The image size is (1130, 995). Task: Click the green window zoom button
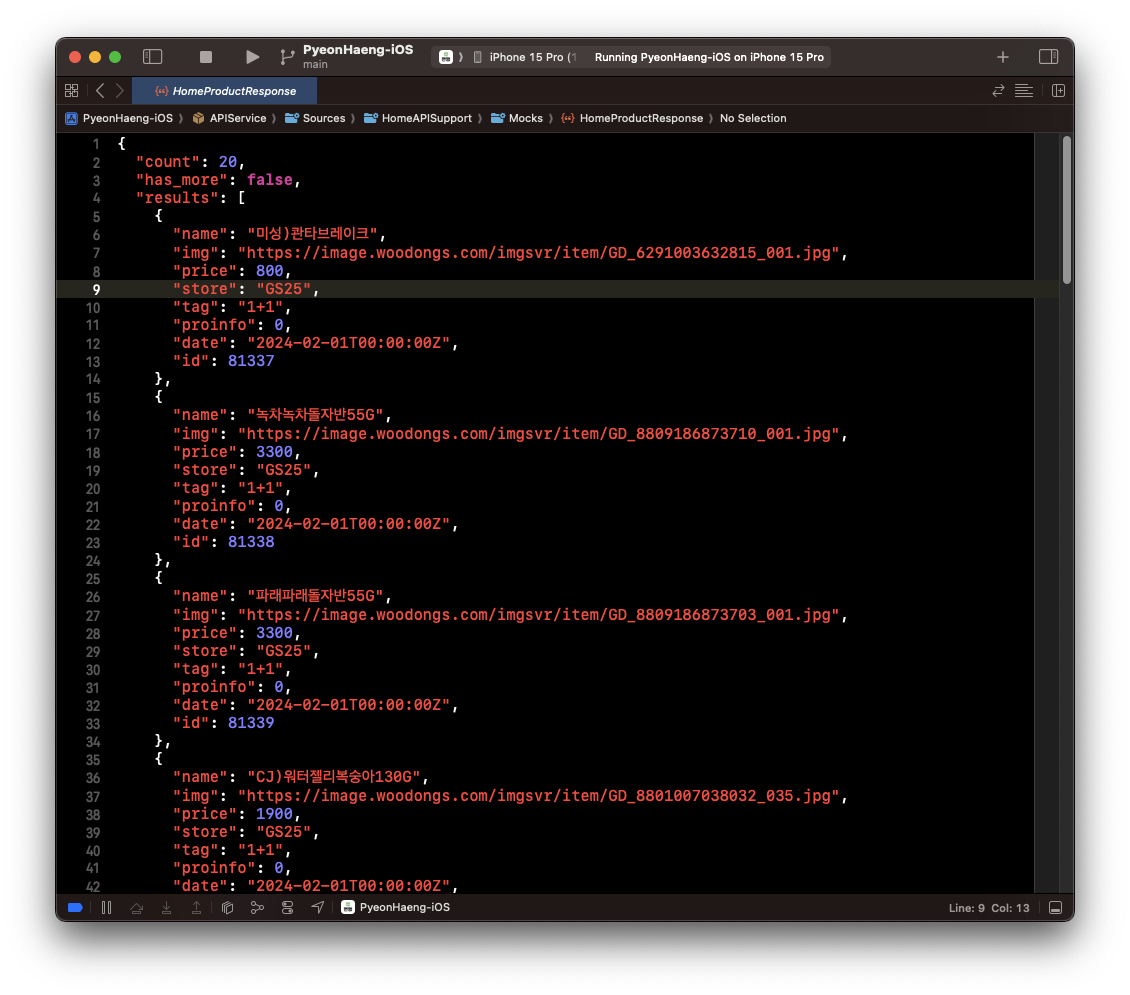(115, 57)
